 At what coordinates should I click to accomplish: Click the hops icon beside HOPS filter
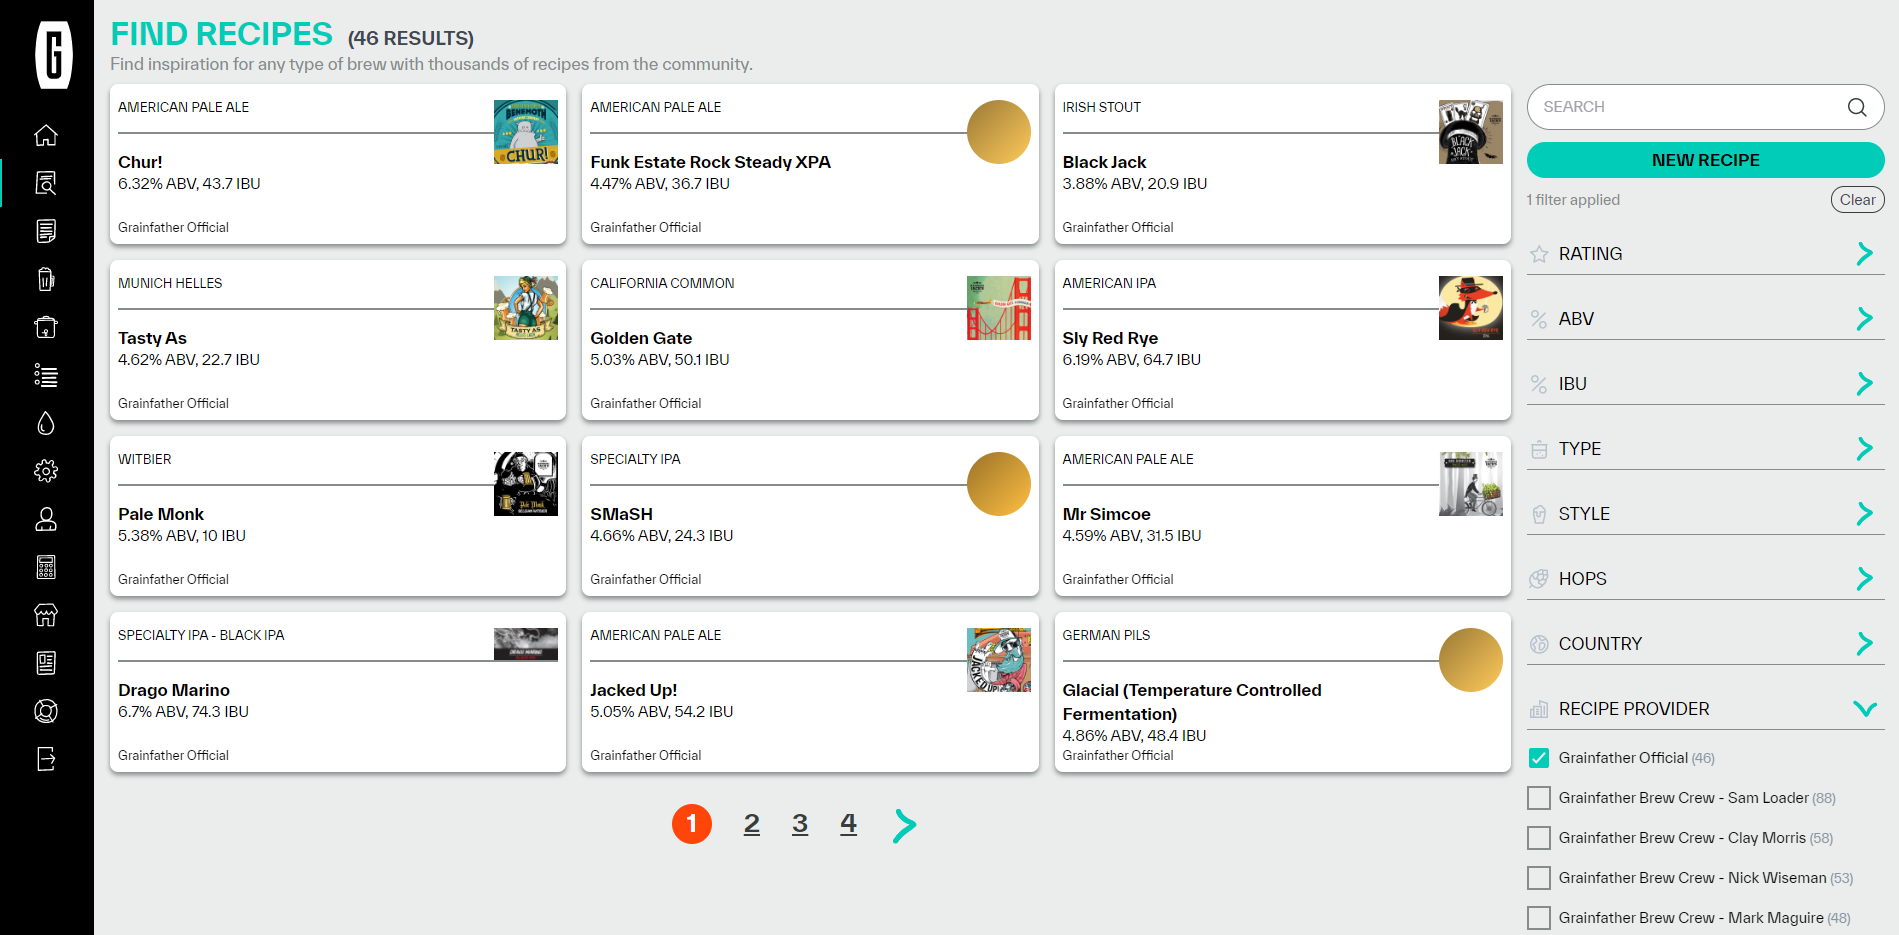coord(1539,579)
